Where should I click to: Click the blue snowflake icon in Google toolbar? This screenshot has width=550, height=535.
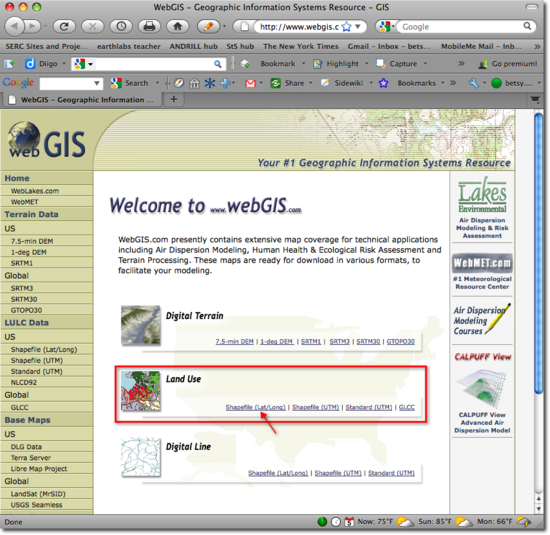pos(210,83)
